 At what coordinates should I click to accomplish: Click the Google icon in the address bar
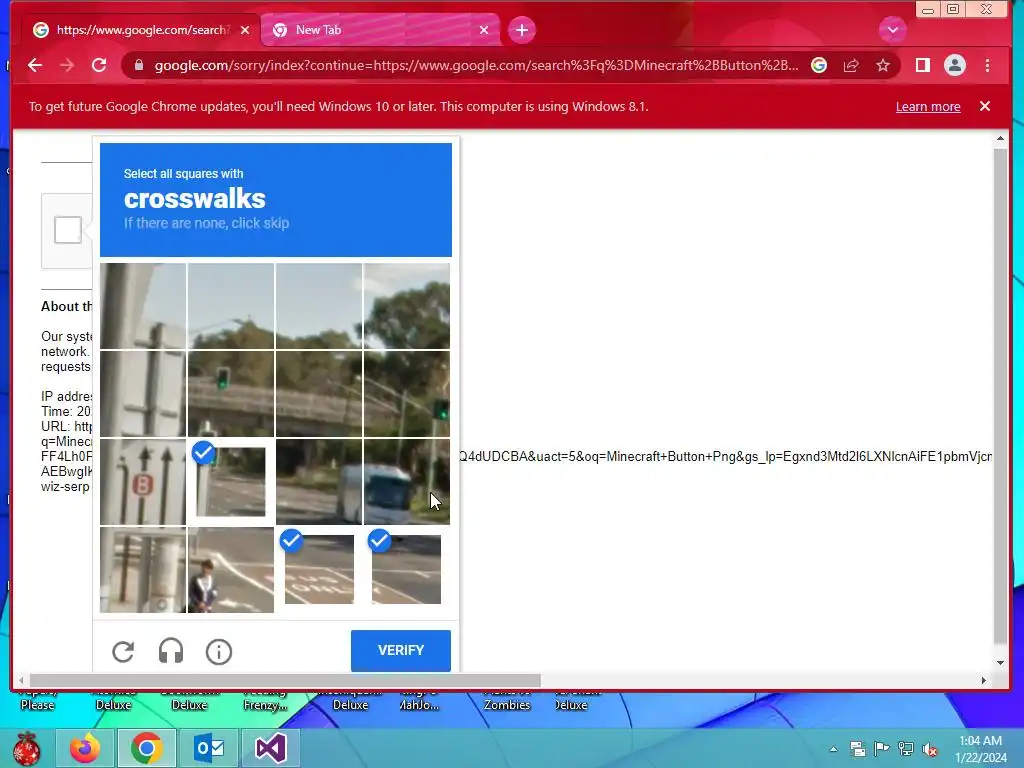tap(819, 65)
